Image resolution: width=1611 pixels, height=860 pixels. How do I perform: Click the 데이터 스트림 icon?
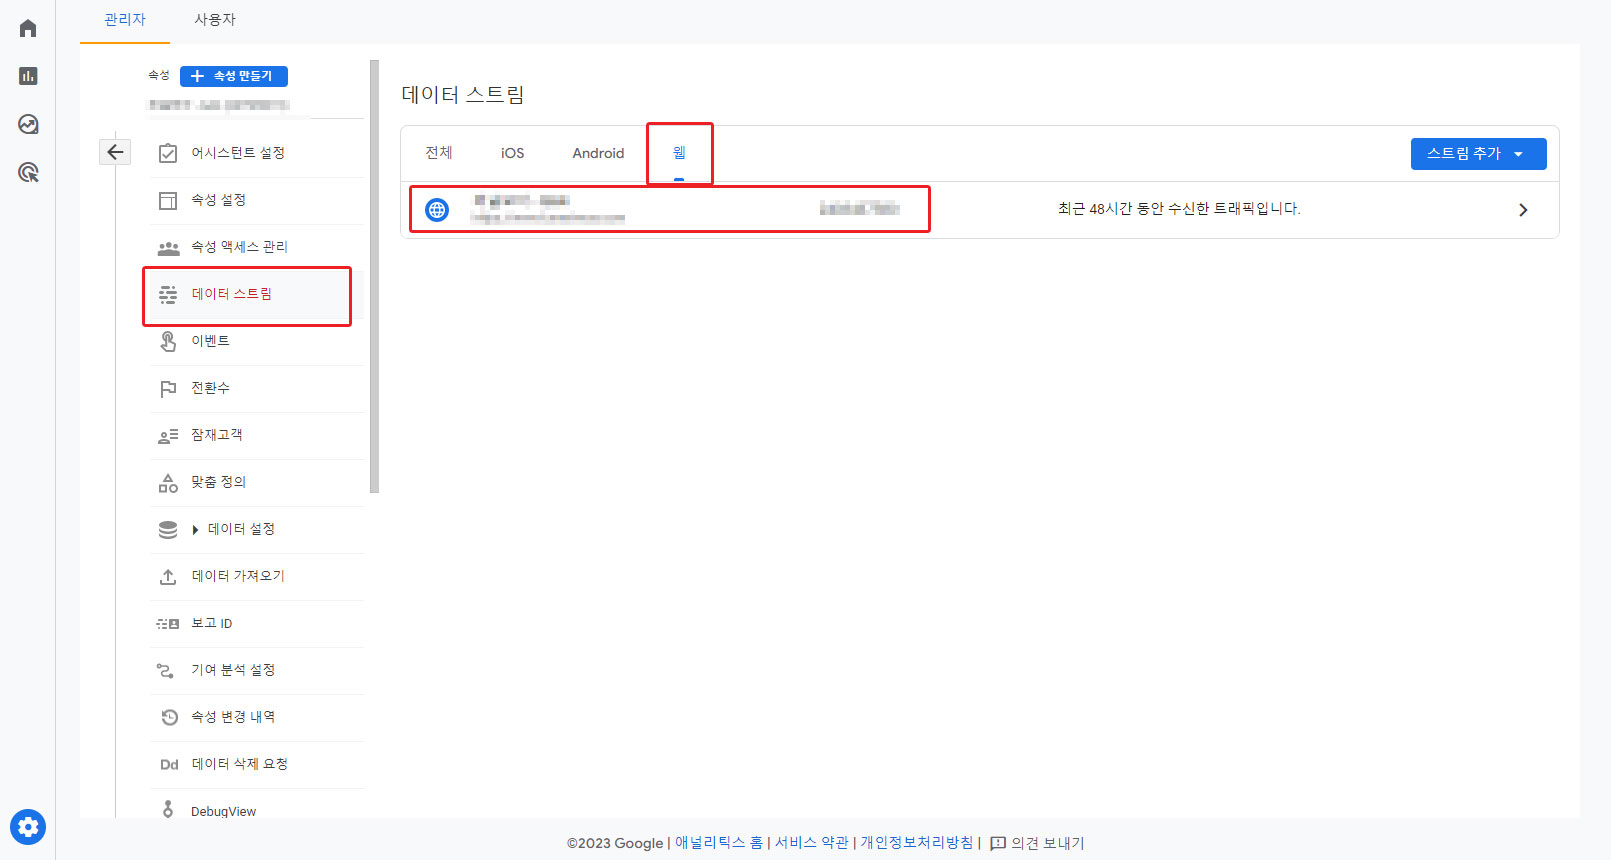point(168,294)
